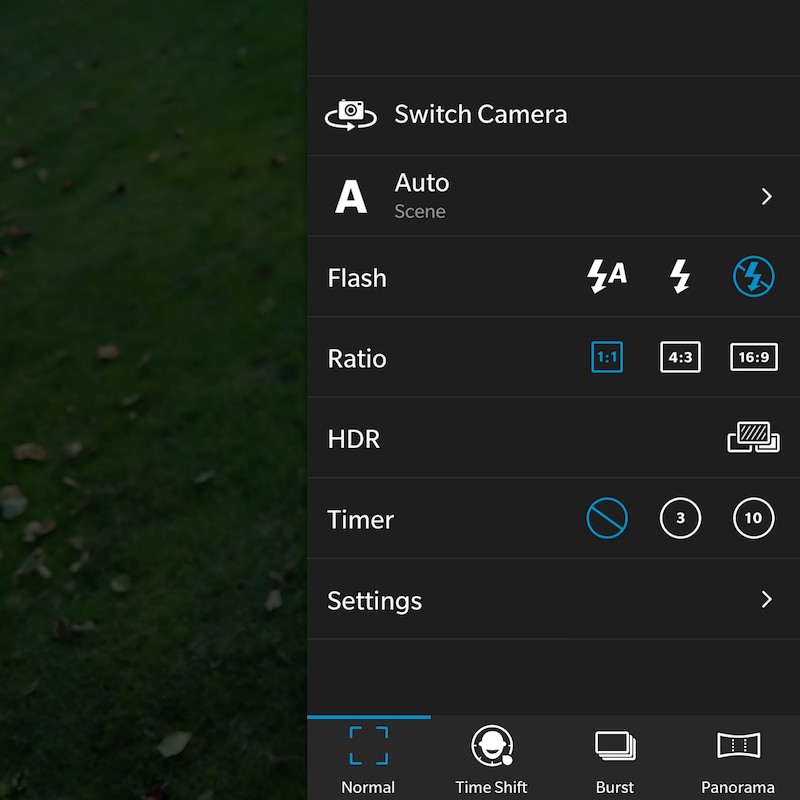Screen dimensions: 800x800
Task: Switch to Time Shift mode tab
Action: [x=492, y=759]
